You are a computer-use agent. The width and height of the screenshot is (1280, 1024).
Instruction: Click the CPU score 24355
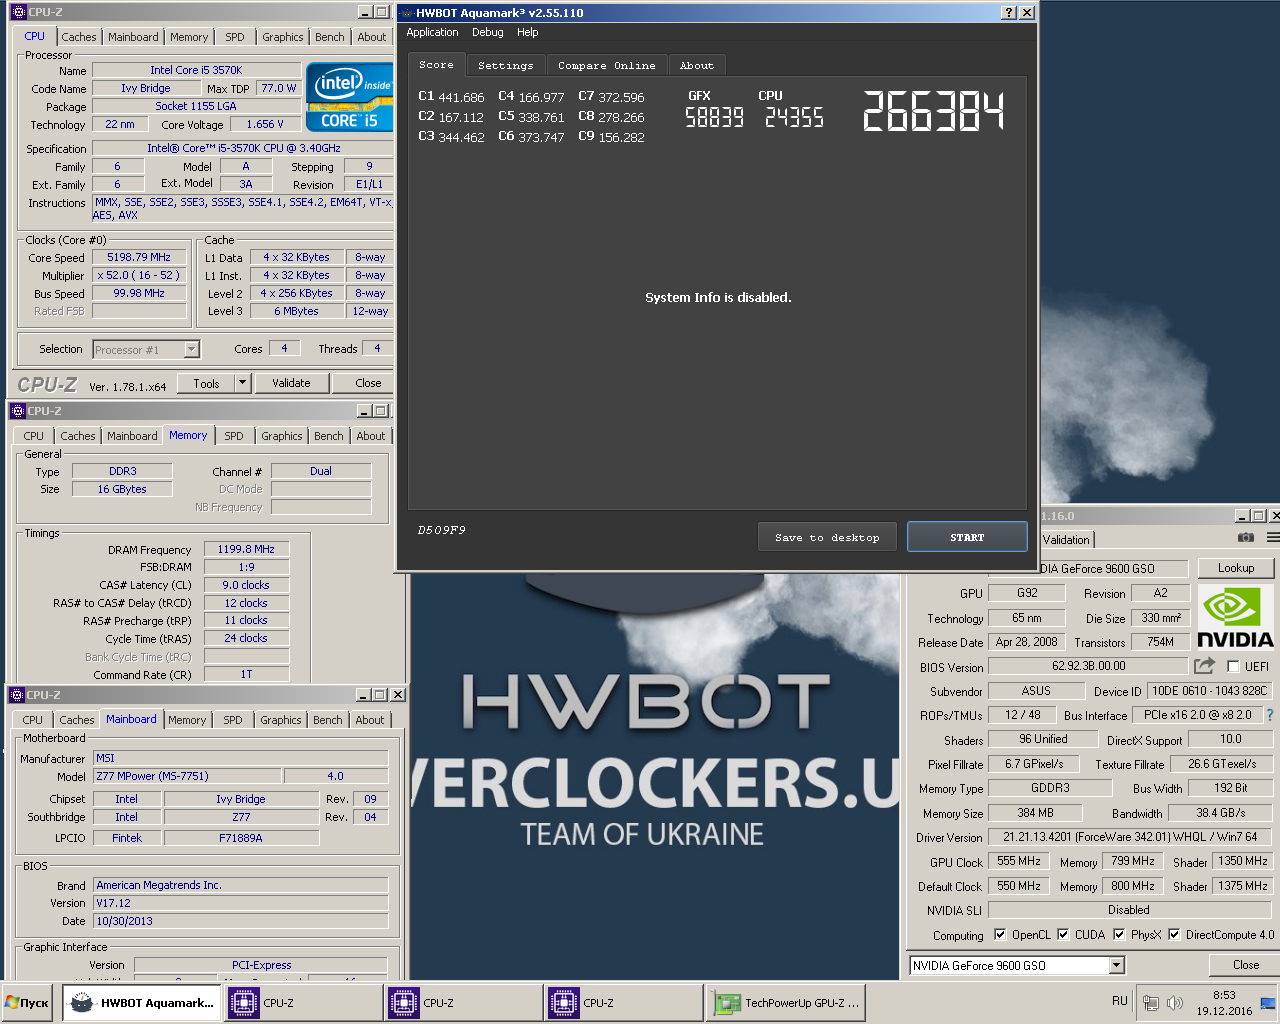click(x=794, y=118)
